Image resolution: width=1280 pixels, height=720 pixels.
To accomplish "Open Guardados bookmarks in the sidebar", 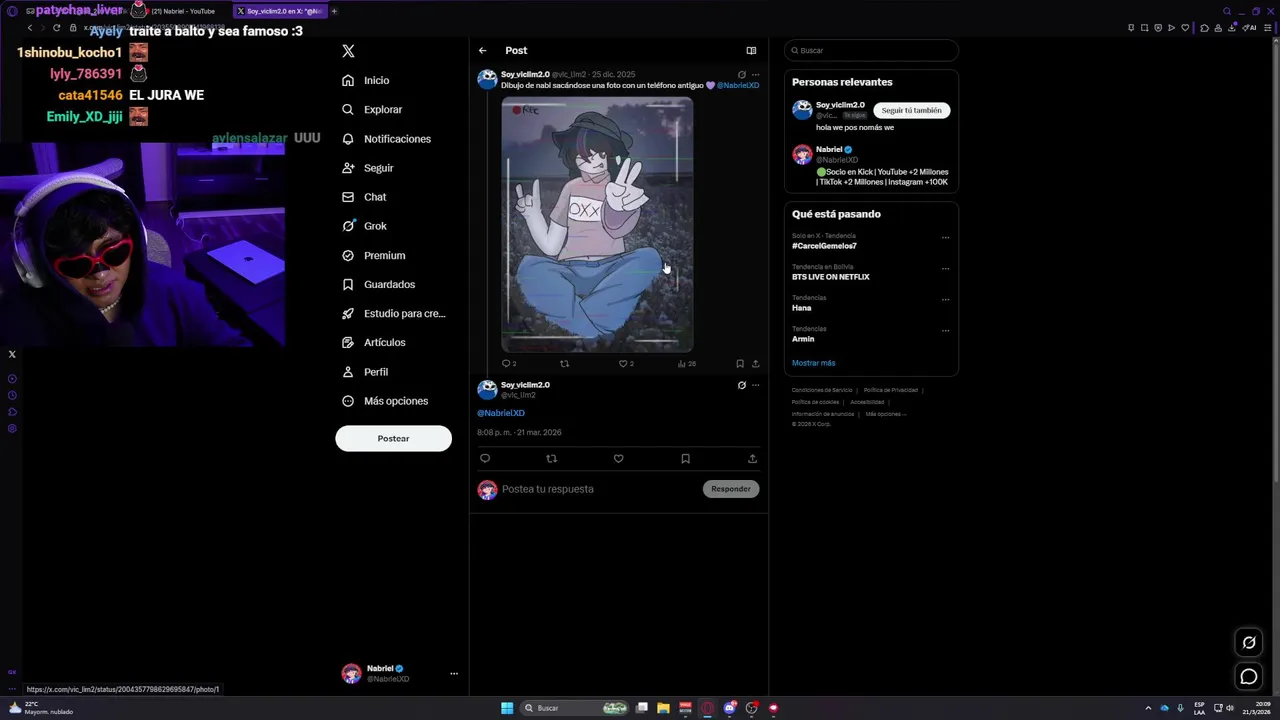I will 378,284.
